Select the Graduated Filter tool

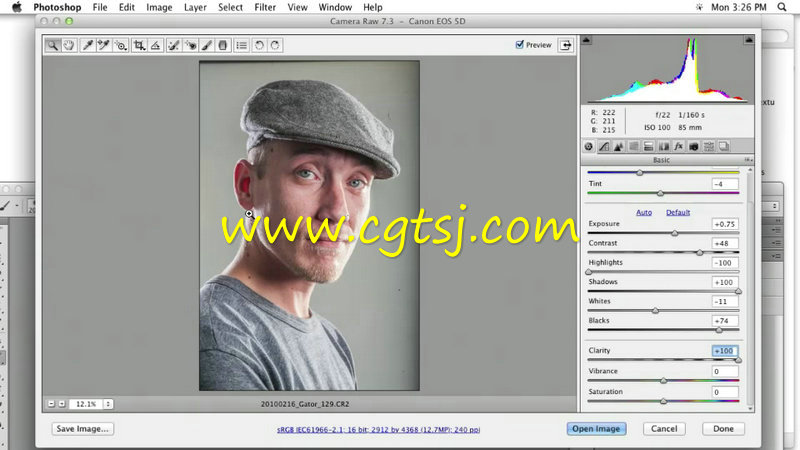tap(222, 45)
